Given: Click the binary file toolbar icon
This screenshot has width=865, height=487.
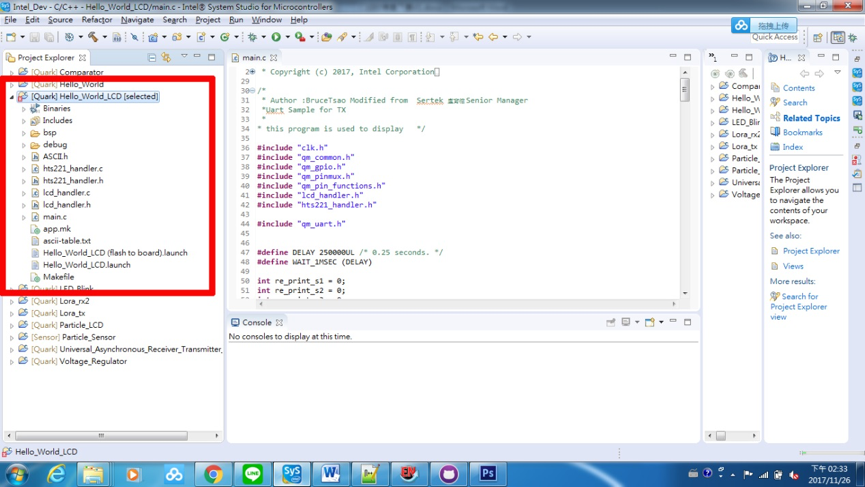Looking at the screenshot, I should [116, 37].
